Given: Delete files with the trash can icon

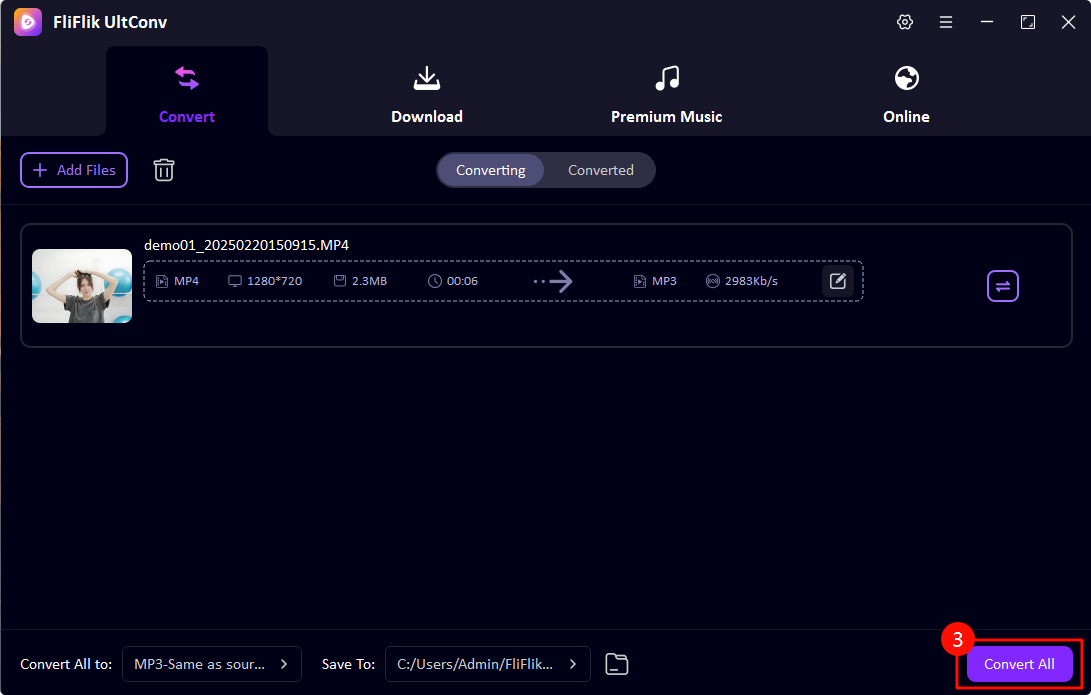Looking at the screenshot, I should tap(164, 170).
